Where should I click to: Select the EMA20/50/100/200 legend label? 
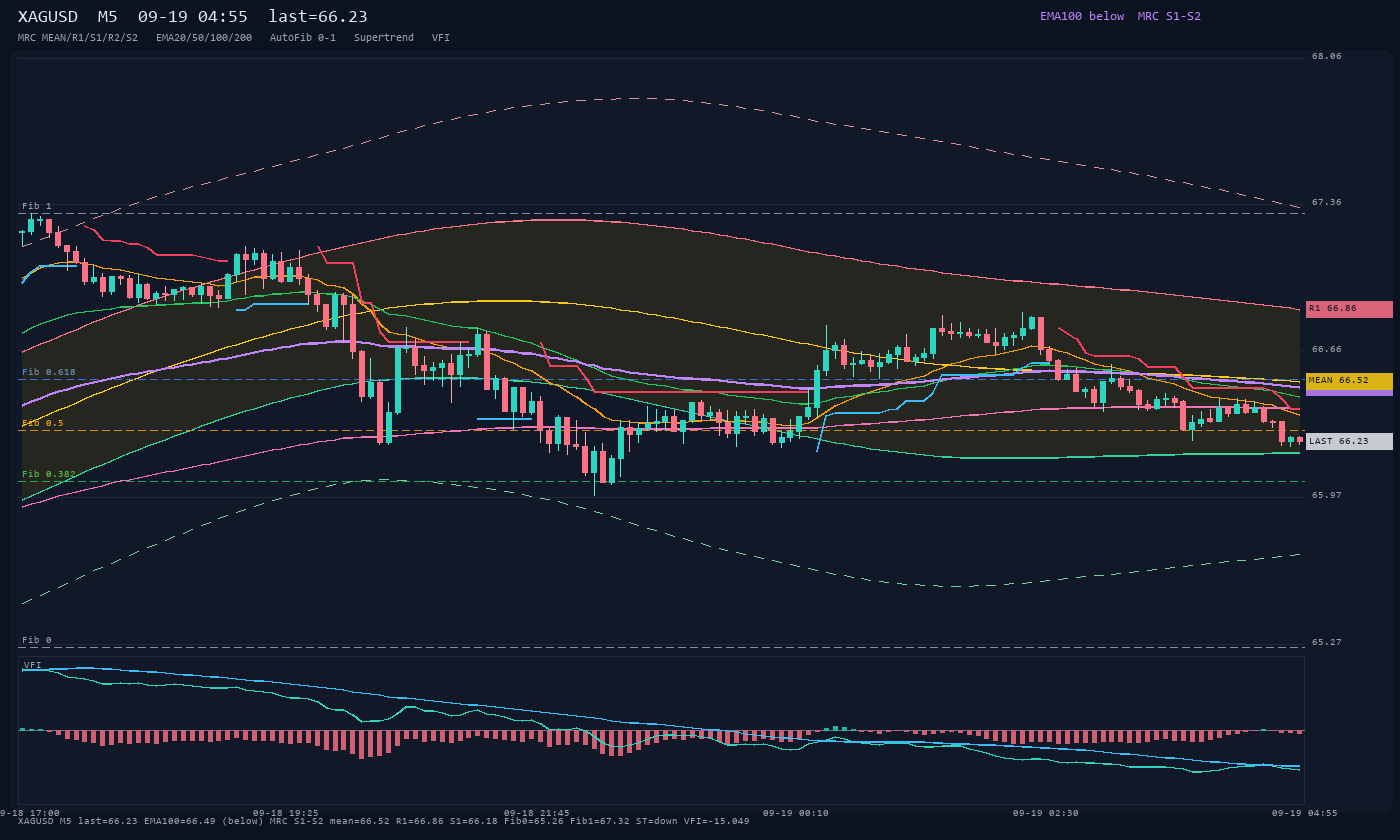click(204, 37)
